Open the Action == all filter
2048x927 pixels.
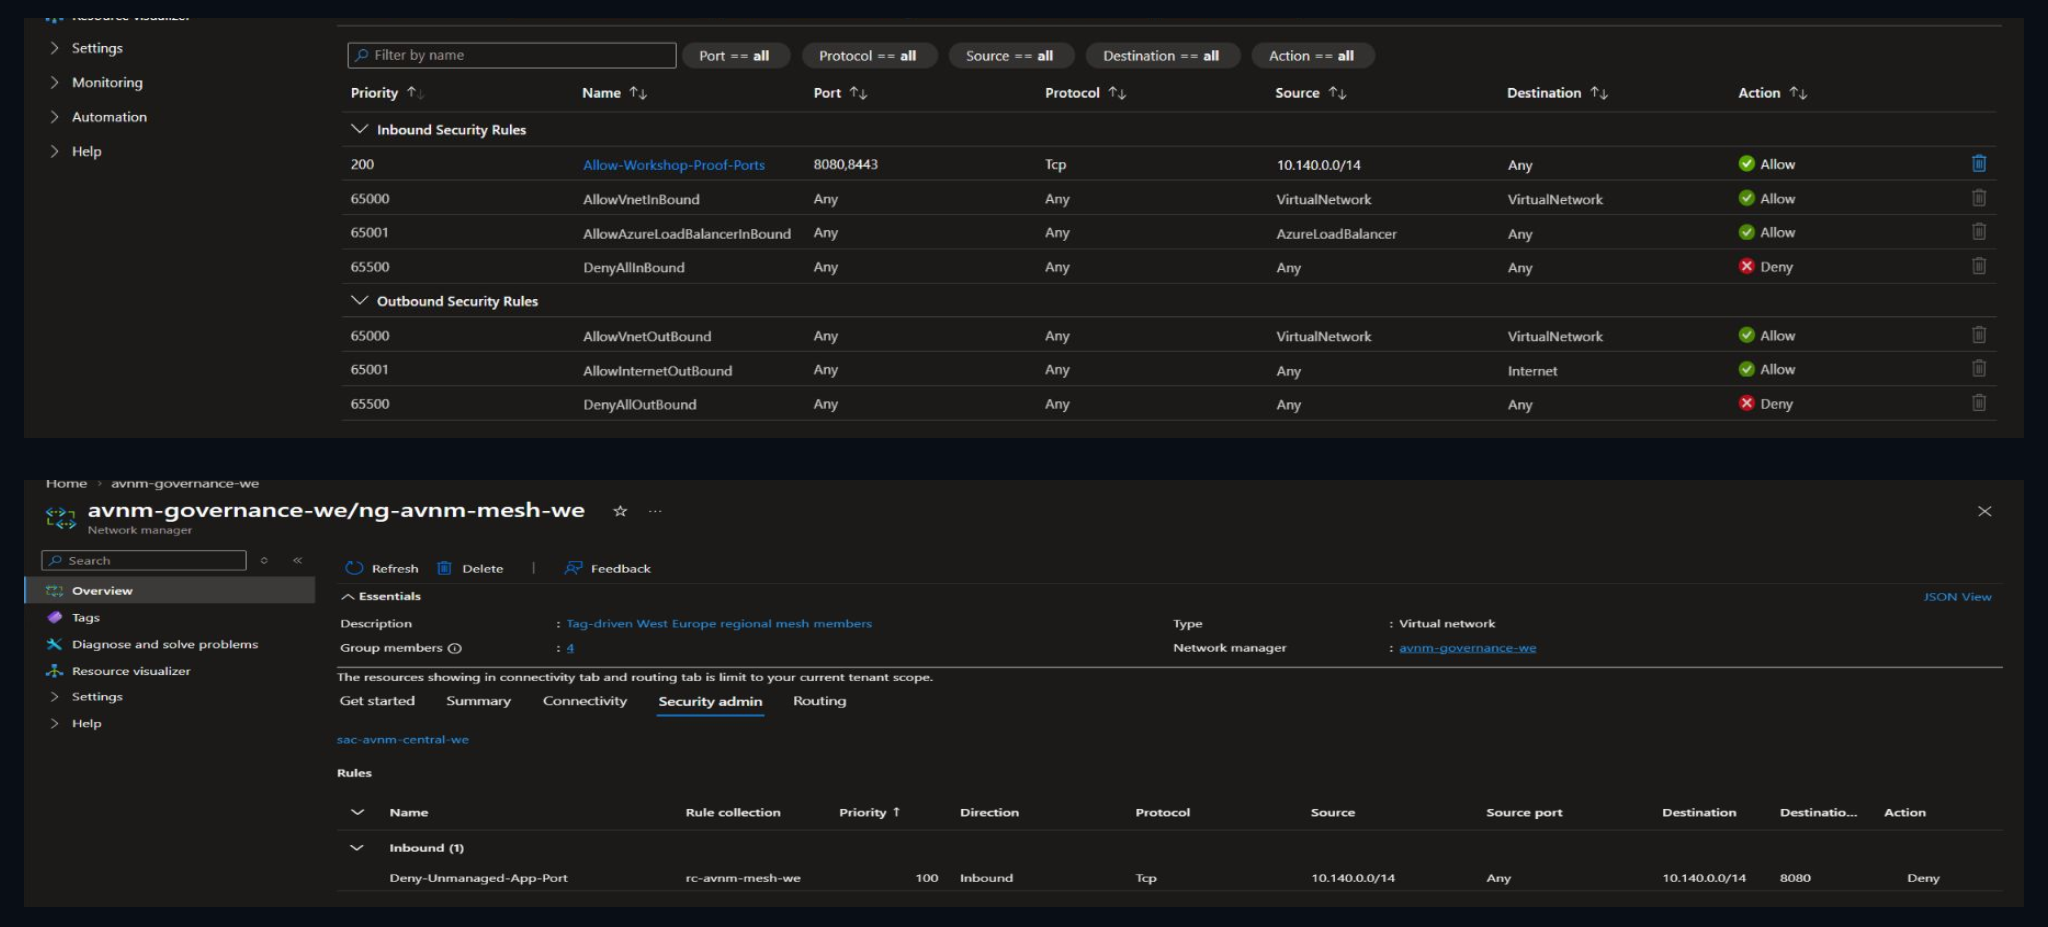(1312, 56)
